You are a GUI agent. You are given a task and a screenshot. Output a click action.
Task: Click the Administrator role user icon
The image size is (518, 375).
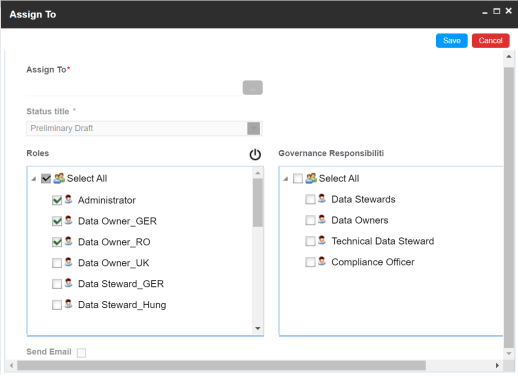[68, 199]
